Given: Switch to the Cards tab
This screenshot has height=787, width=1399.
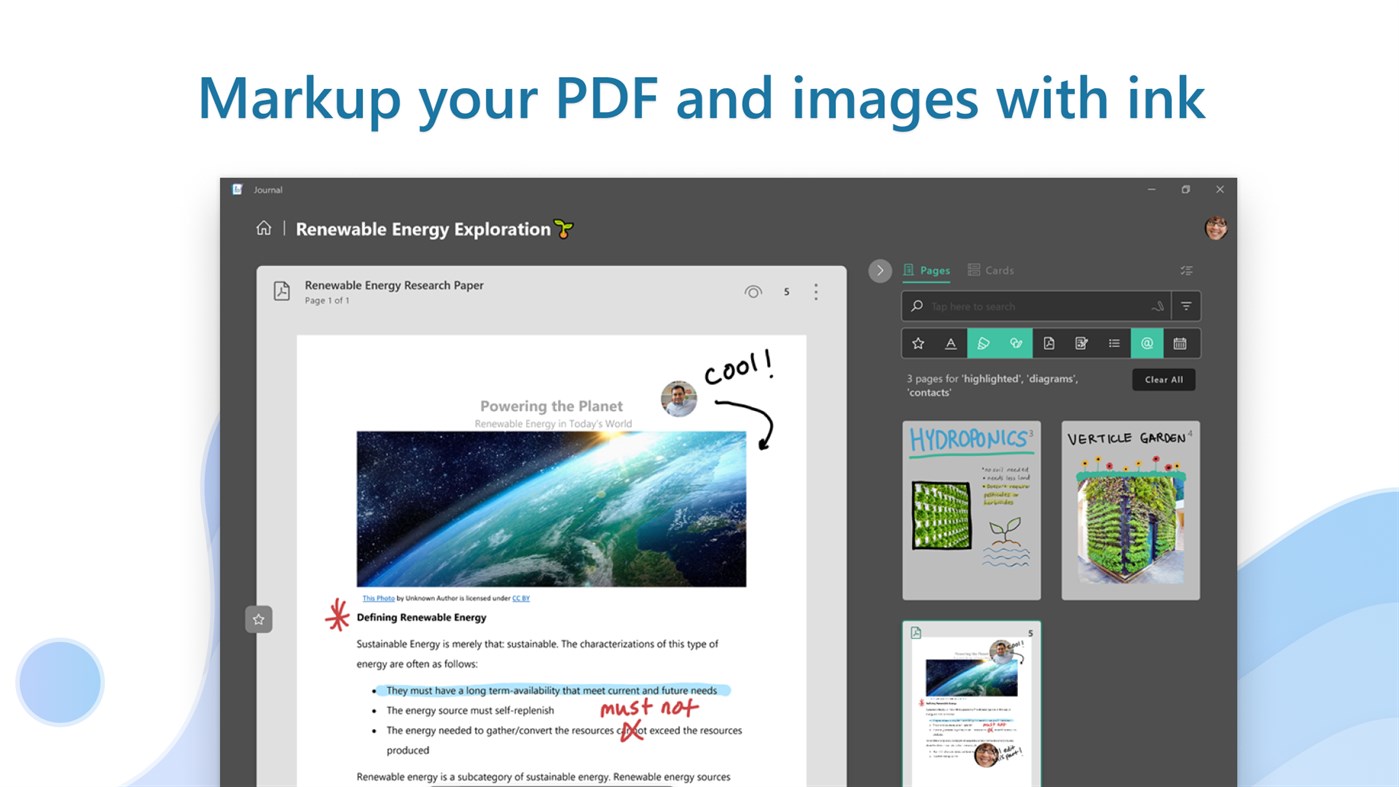Looking at the screenshot, I should [990, 270].
